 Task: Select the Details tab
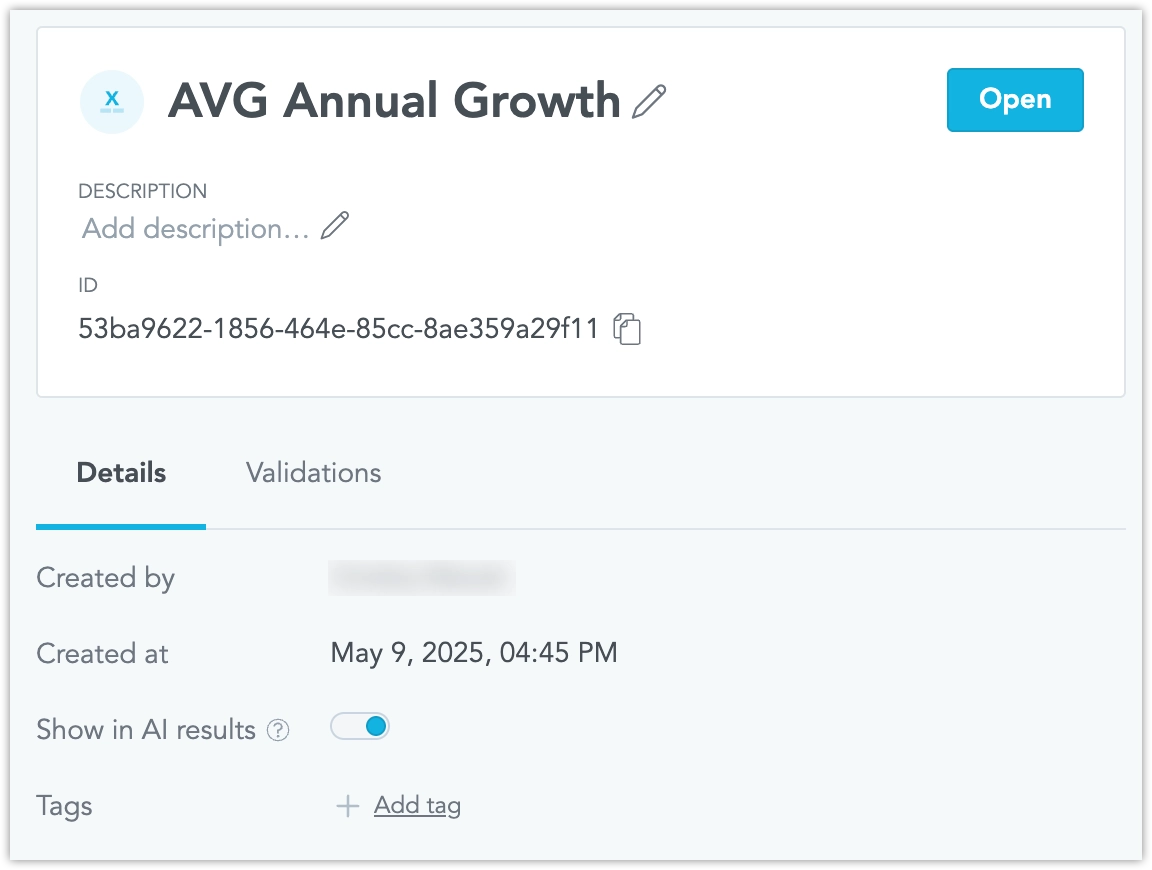tap(121, 473)
